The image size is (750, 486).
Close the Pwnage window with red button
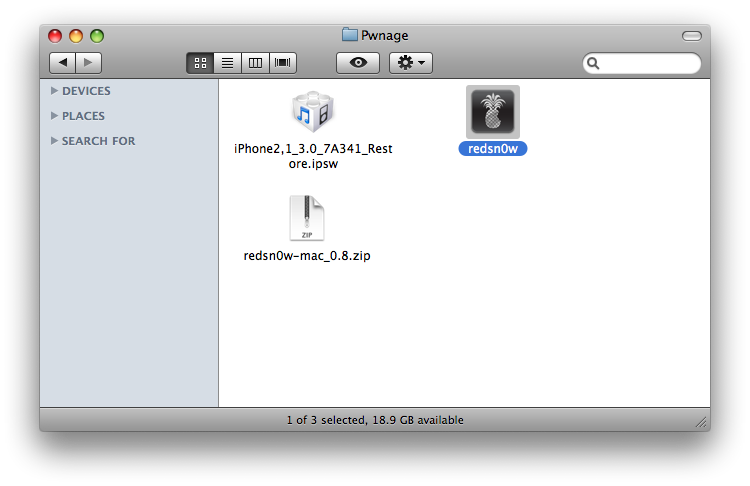click(55, 36)
